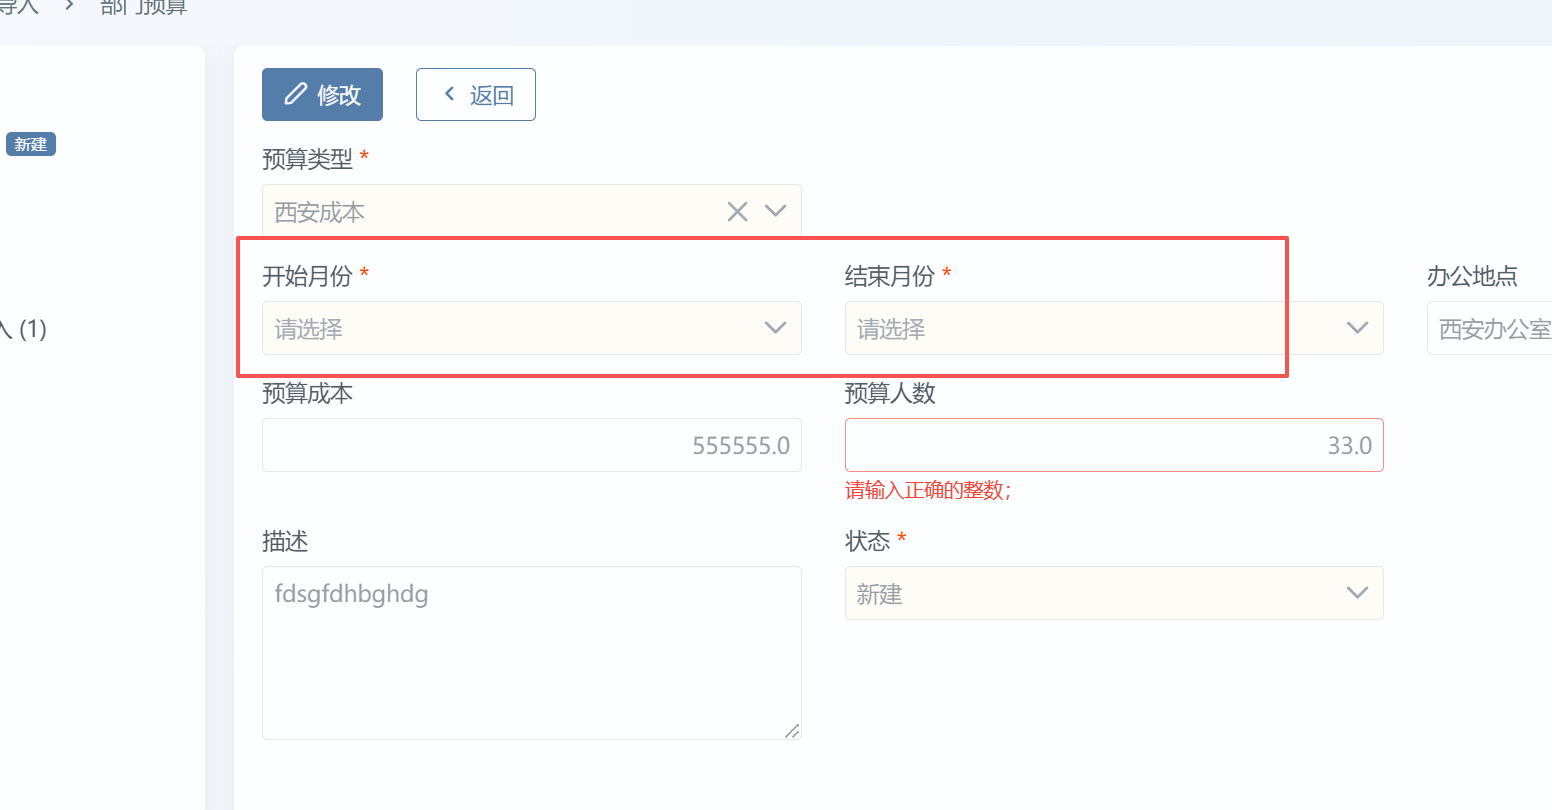1552x810 pixels.
Task: Click the chevron arrow in the 预算类型 field
Action: 775,211
